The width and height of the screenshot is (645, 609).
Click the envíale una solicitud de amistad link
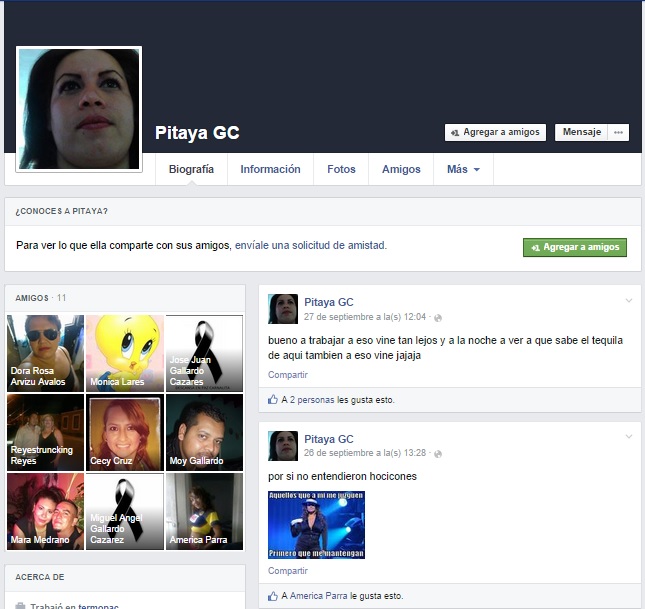click(310, 245)
